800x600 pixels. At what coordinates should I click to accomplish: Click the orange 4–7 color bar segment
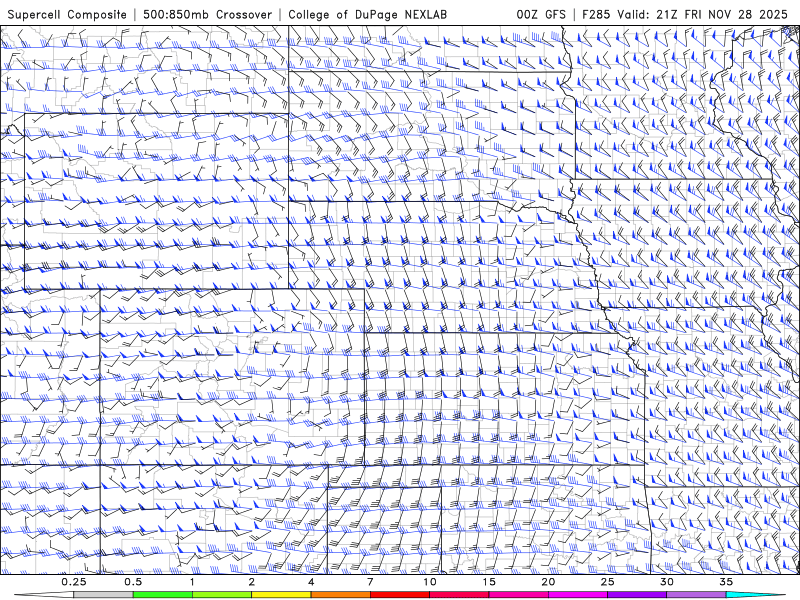(340, 595)
